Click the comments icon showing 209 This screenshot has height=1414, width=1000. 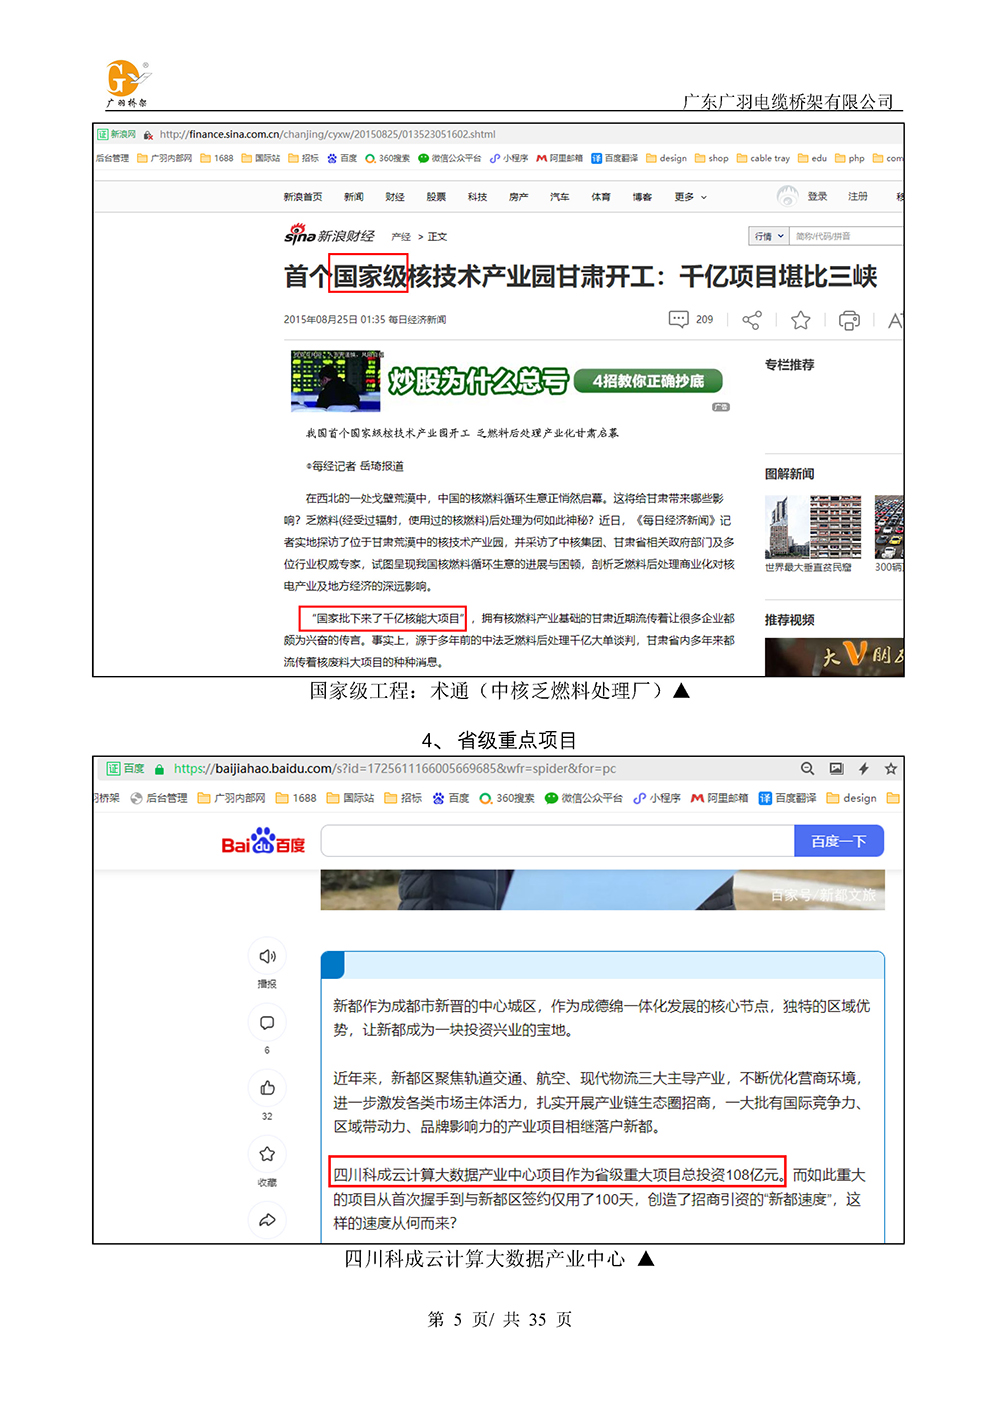point(691,319)
